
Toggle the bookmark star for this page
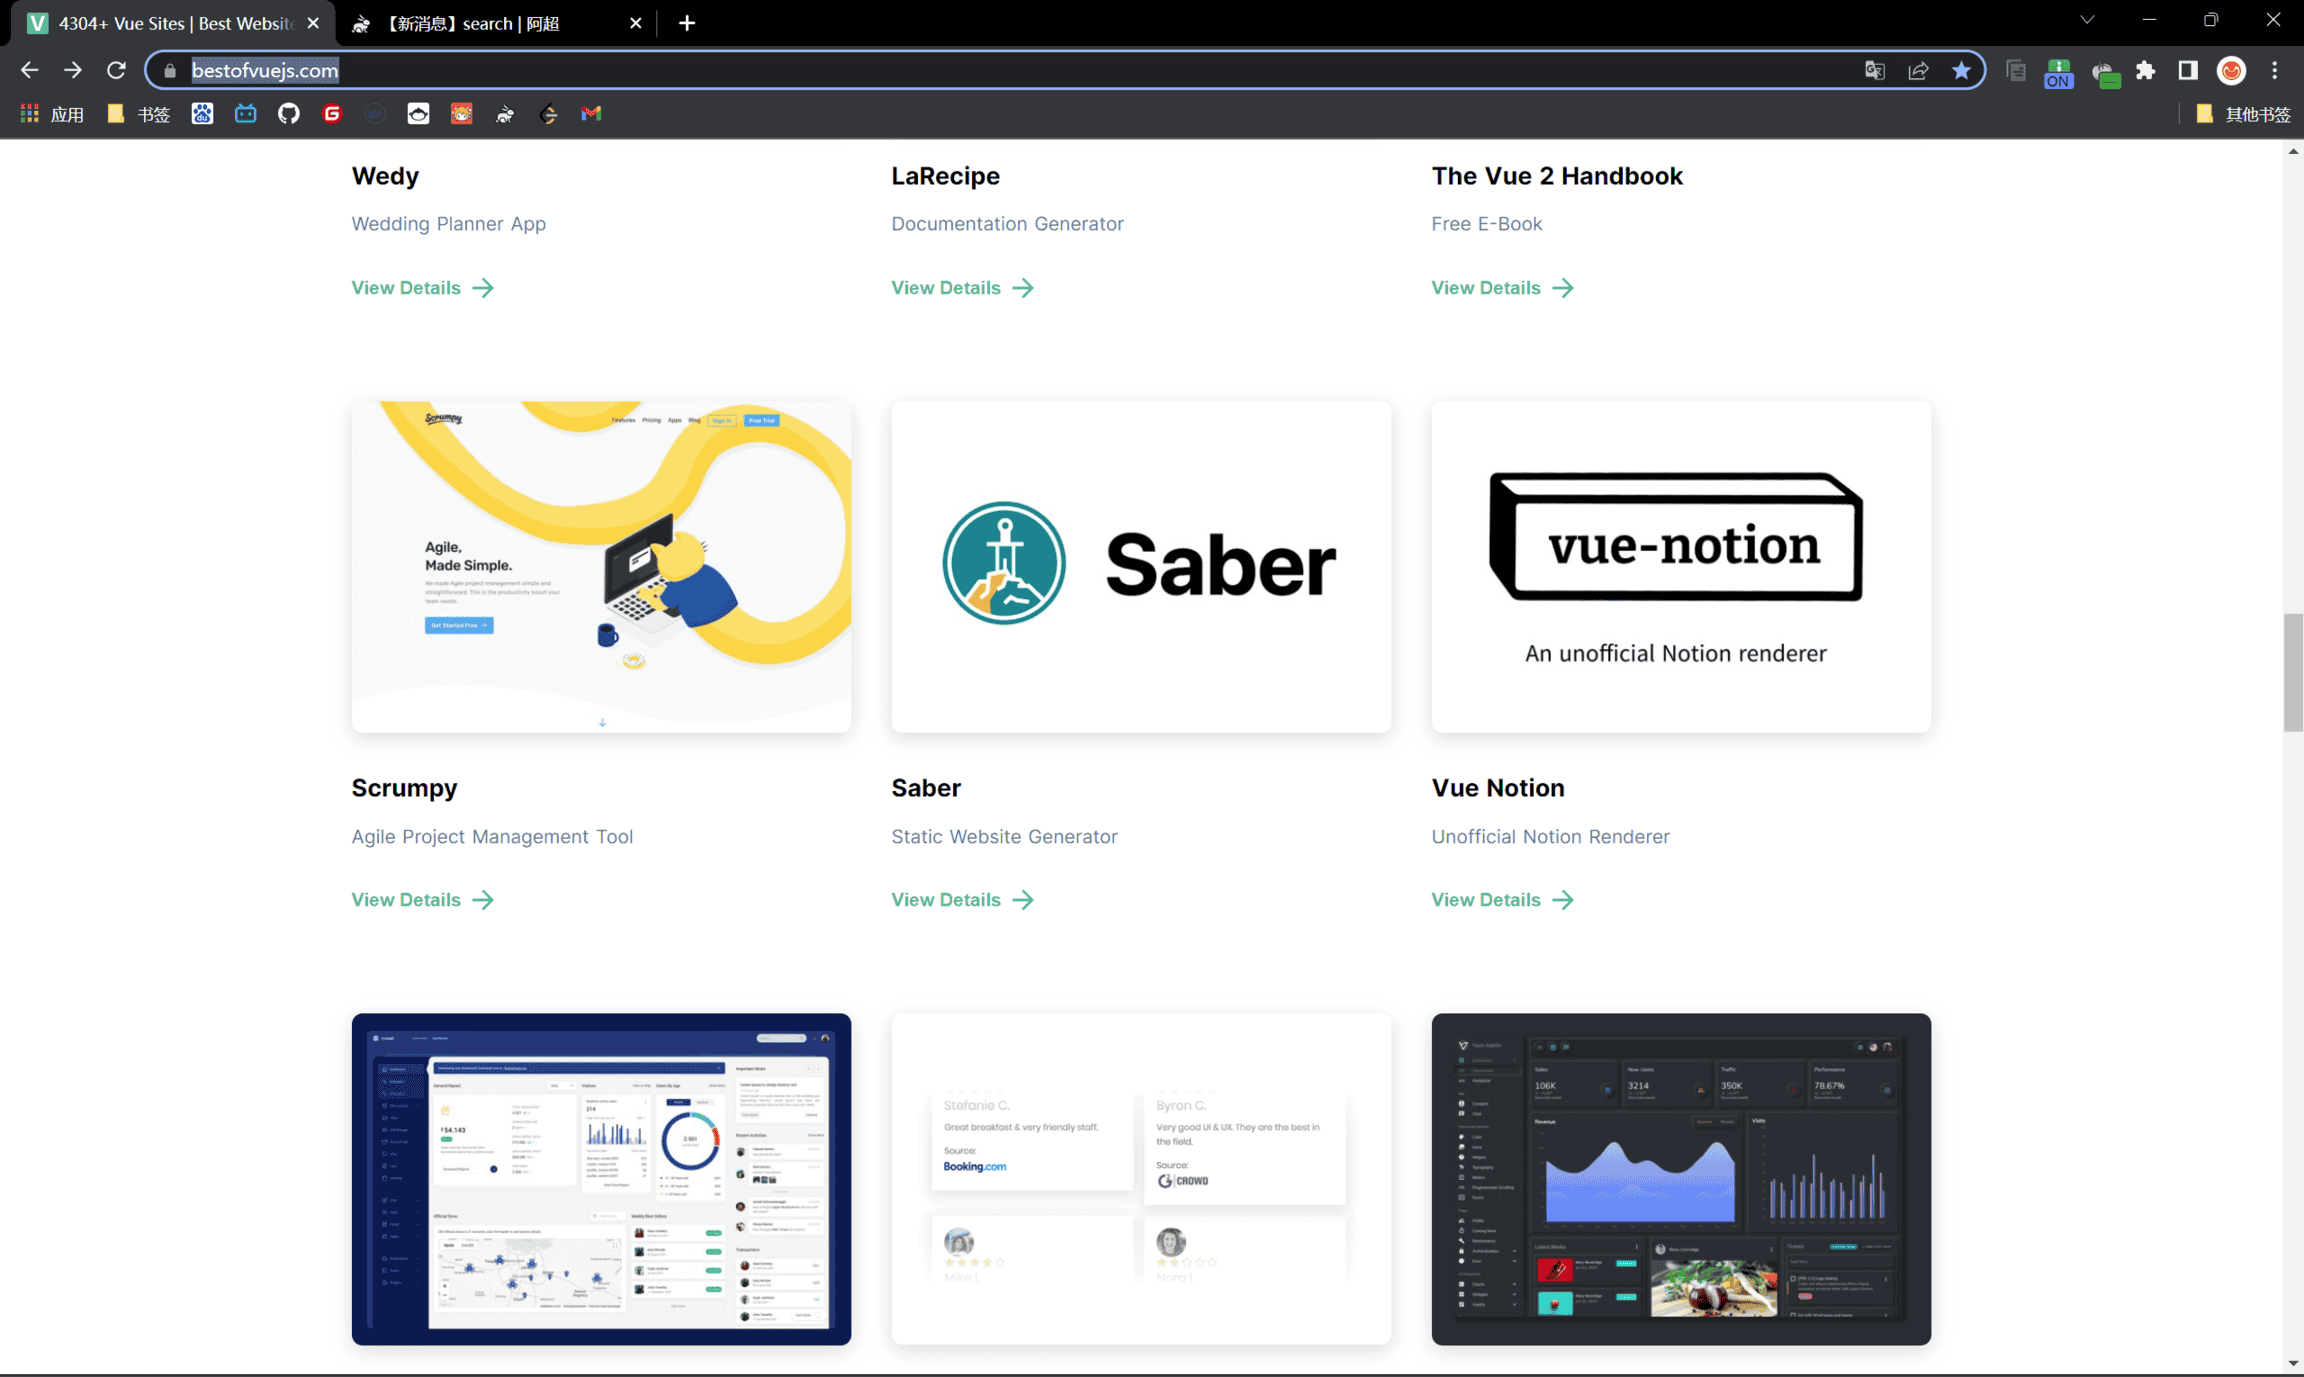tap(1961, 71)
